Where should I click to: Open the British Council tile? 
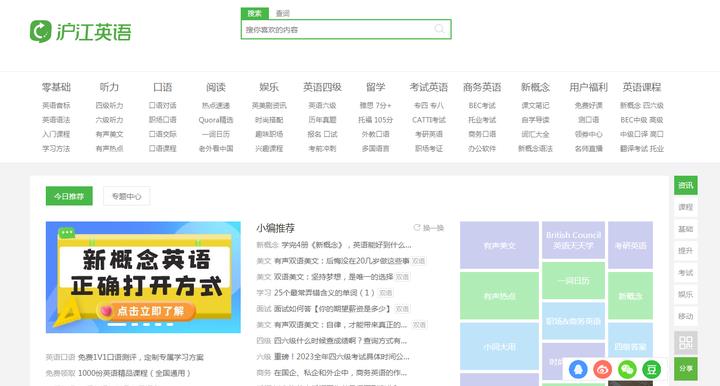click(x=573, y=240)
